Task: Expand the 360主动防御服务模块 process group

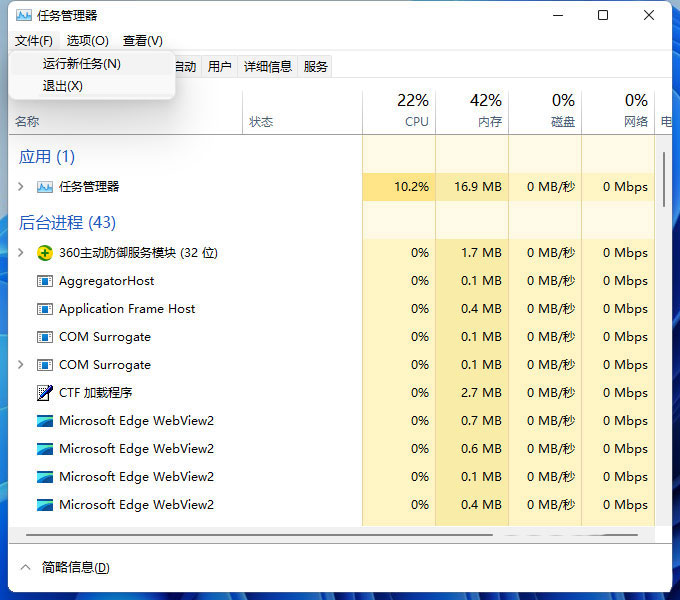Action: click(x=21, y=253)
